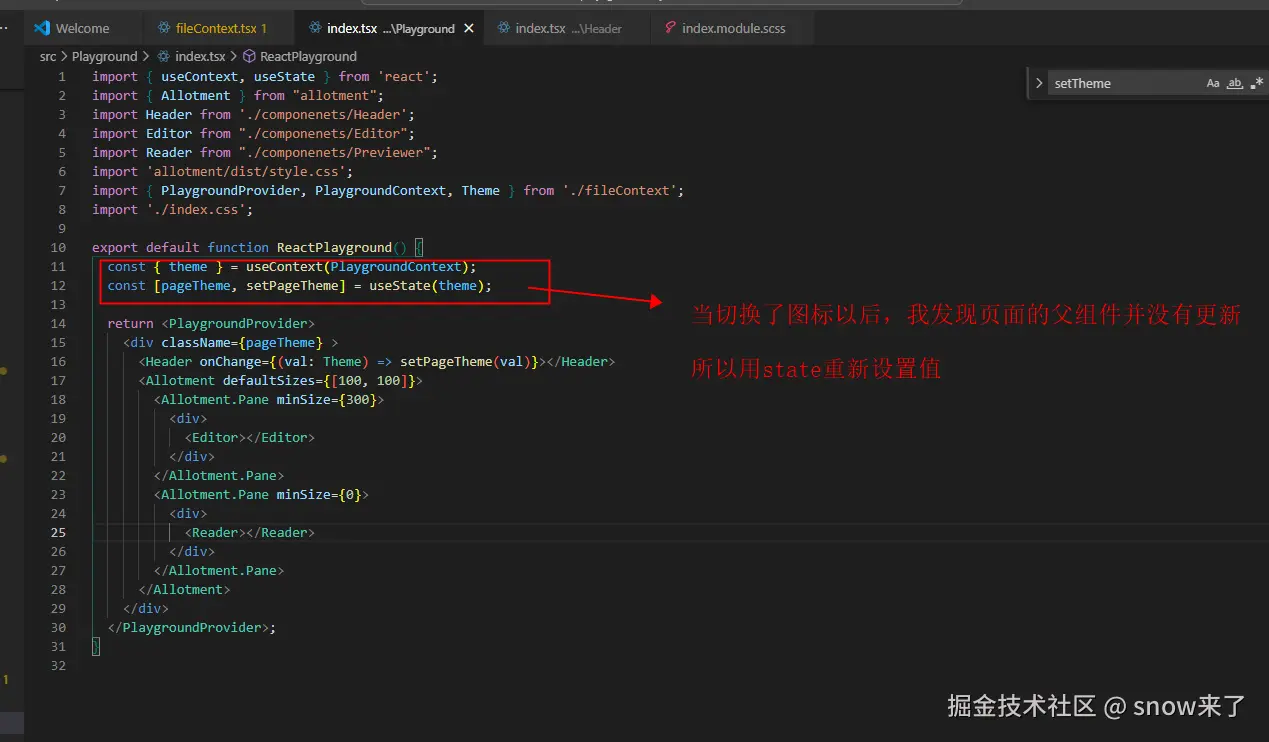Toggle Match Whole Word (ab) in find widget
The width and height of the screenshot is (1269, 742).
coord(1235,83)
